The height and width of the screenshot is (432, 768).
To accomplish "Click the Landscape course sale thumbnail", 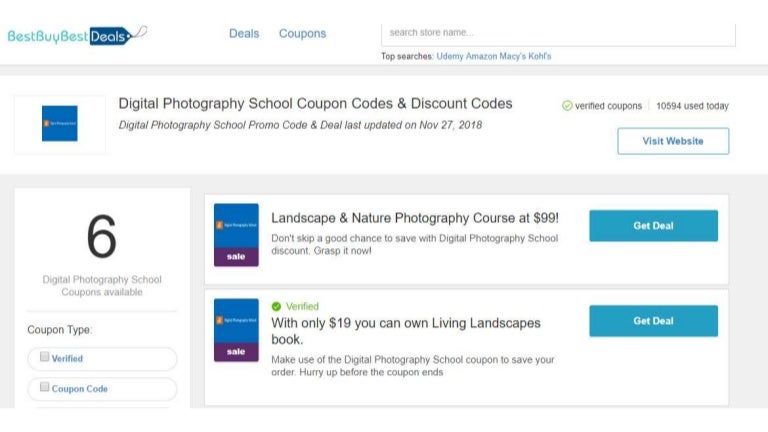I will (236, 235).
